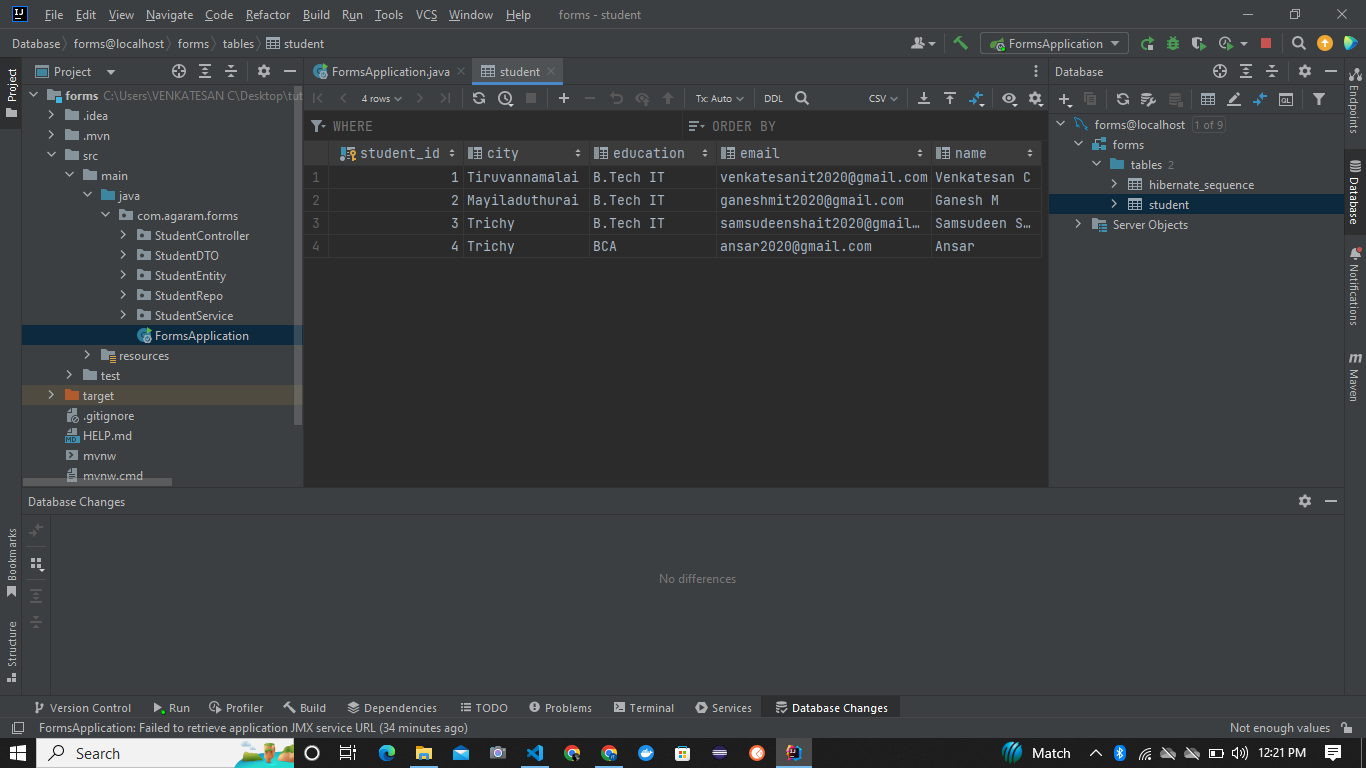The width and height of the screenshot is (1366, 768).
Task: Expand Server Objects node
Action: (1078, 224)
